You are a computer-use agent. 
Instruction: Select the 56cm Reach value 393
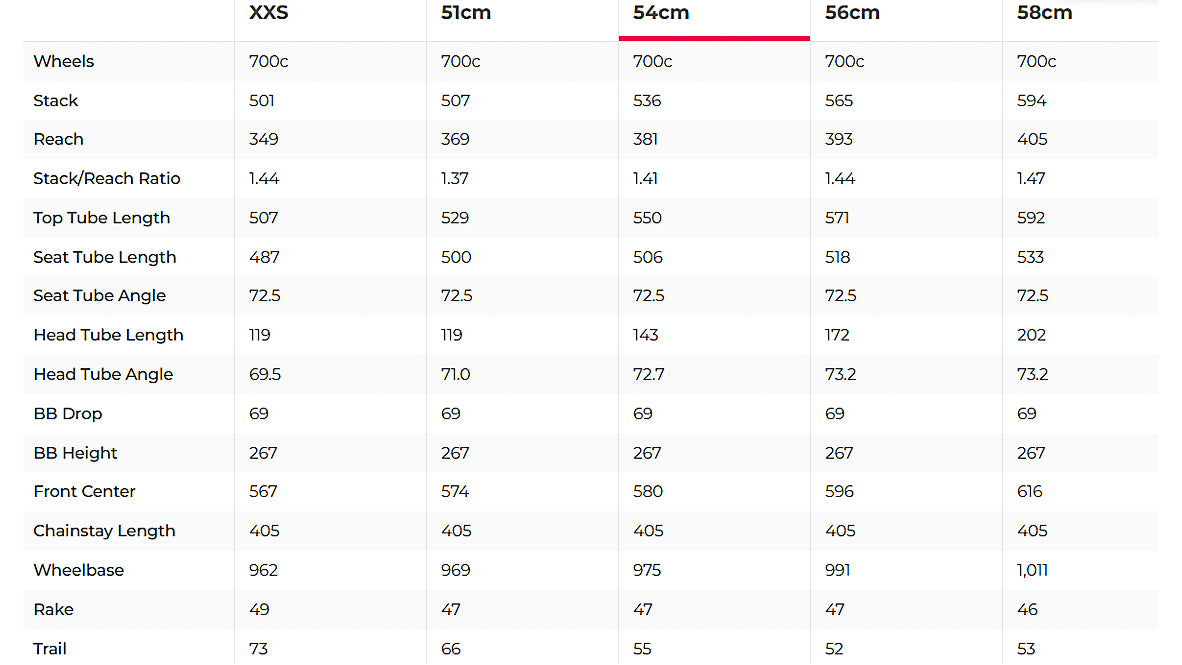839,139
